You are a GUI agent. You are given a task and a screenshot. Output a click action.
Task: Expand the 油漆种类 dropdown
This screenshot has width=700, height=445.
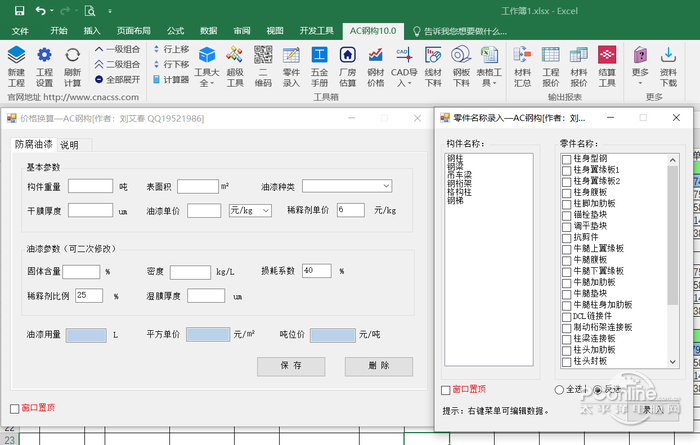tap(386, 186)
